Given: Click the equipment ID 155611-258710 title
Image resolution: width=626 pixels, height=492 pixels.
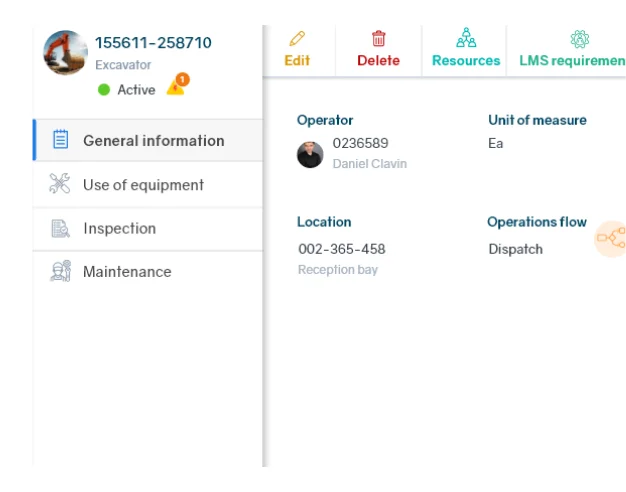Looking at the screenshot, I should tap(153, 43).
